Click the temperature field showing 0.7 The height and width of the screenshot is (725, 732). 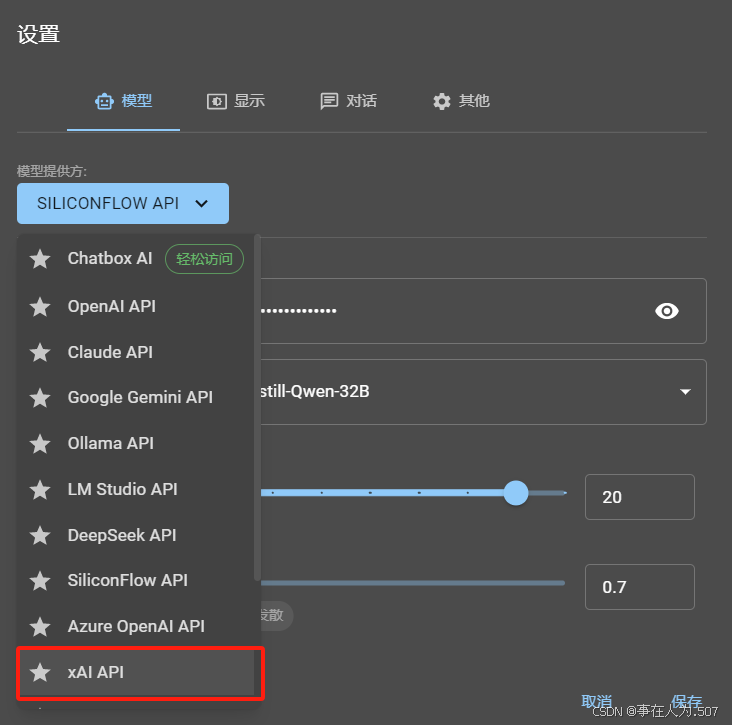tap(640, 587)
